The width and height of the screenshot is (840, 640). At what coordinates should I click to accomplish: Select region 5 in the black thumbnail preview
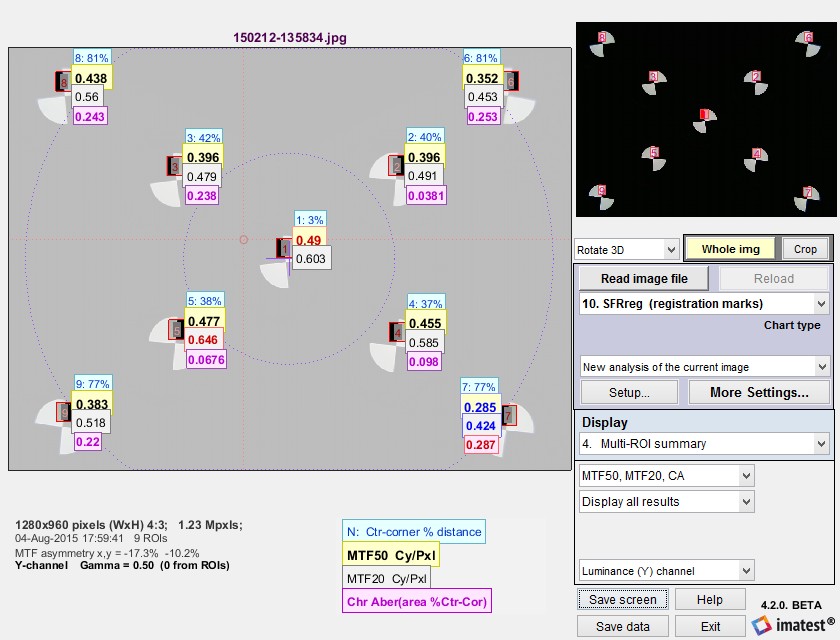pos(654,152)
